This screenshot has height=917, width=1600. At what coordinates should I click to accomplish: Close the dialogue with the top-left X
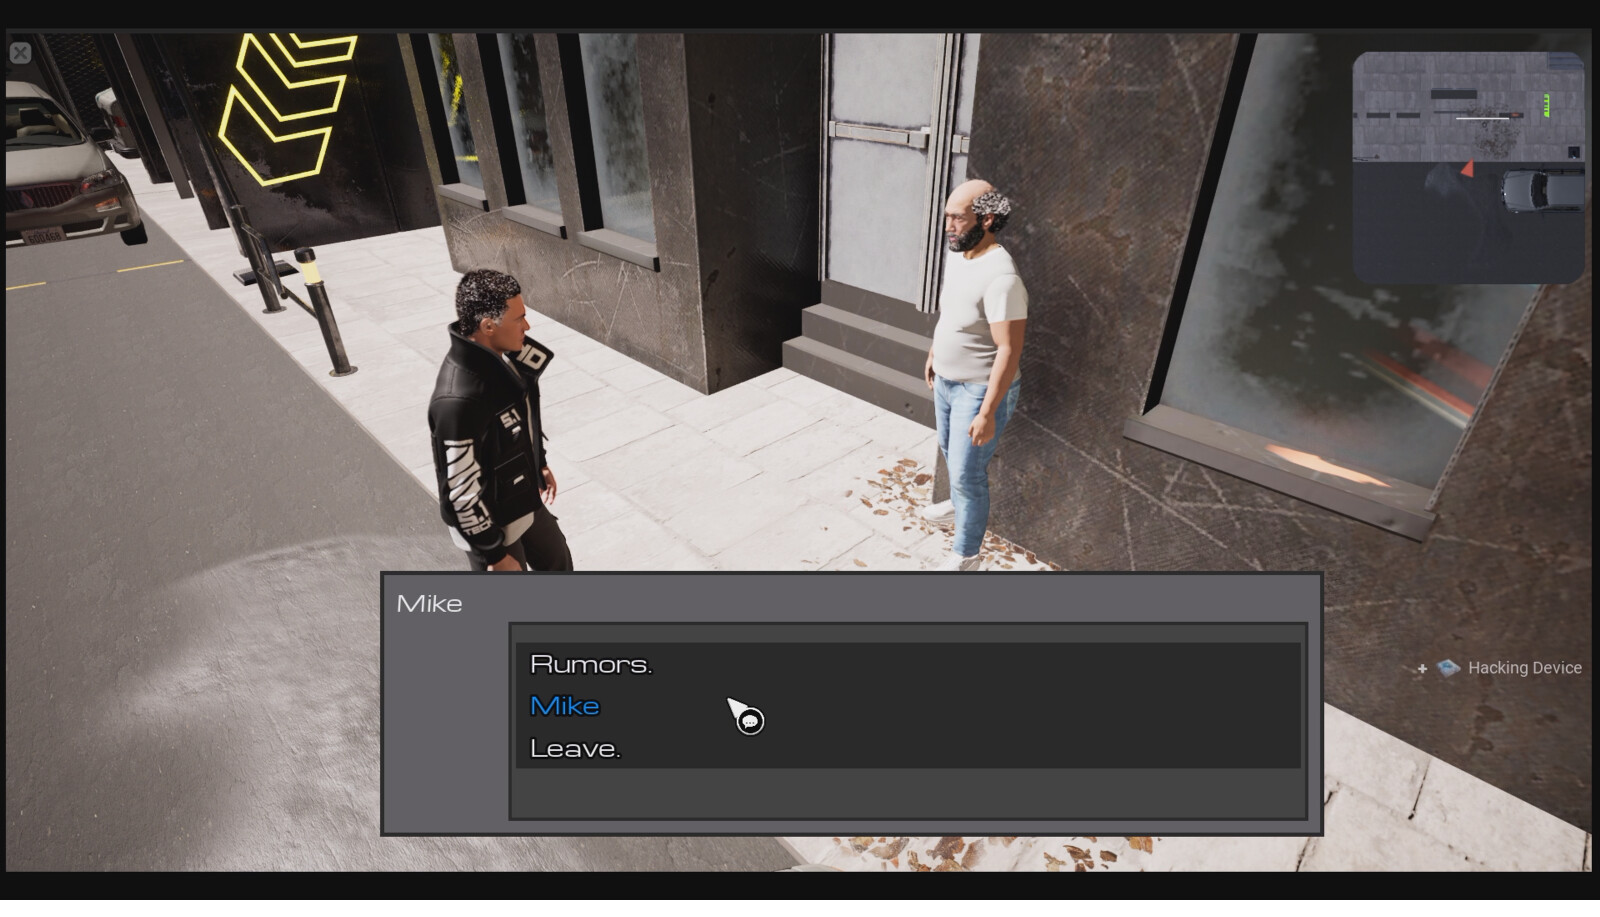(x=21, y=53)
